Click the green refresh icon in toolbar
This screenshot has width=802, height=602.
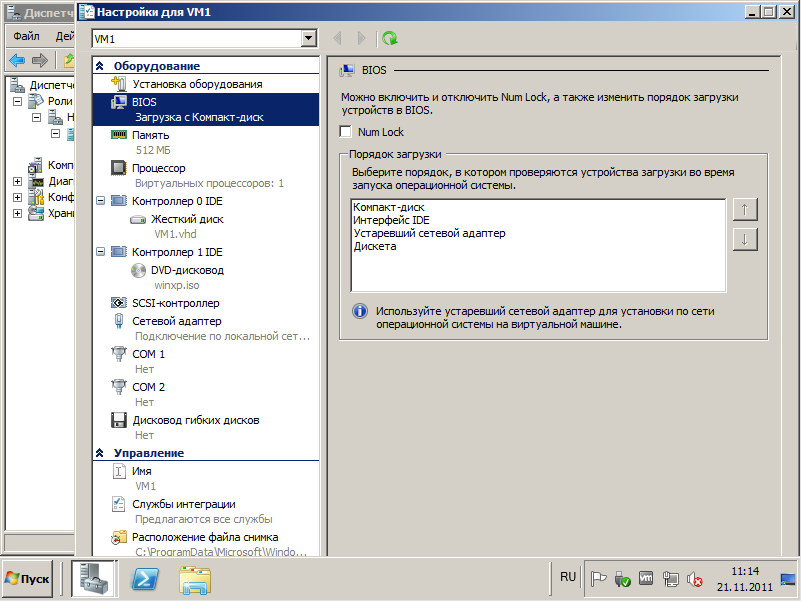[x=389, y=38]
